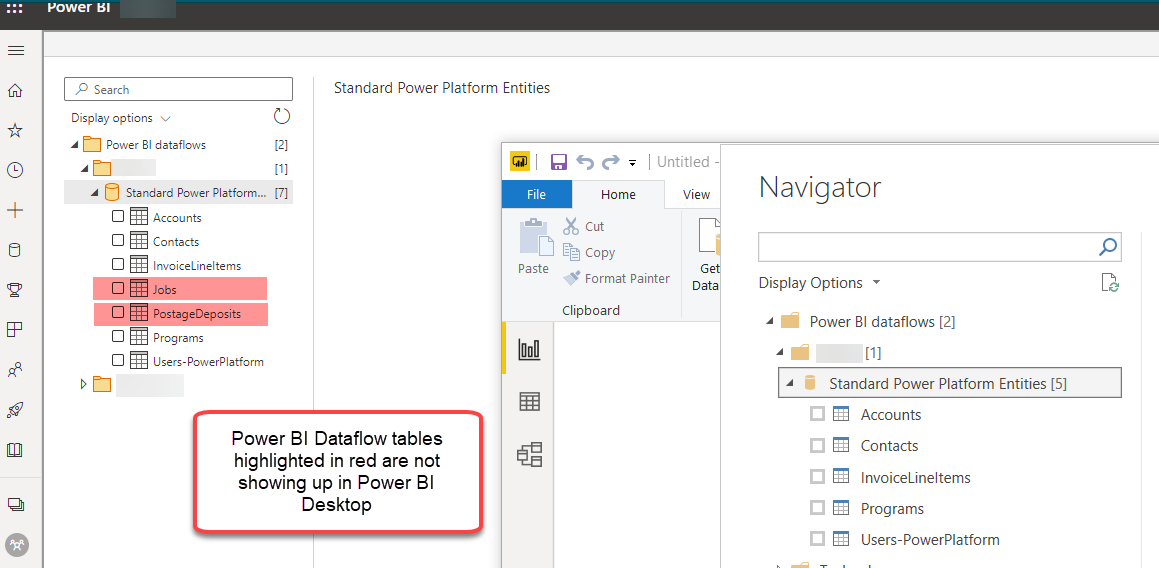The image size is (1159, 568).
Task: Click the Create plus icon in sidebar
Action: 15,211
